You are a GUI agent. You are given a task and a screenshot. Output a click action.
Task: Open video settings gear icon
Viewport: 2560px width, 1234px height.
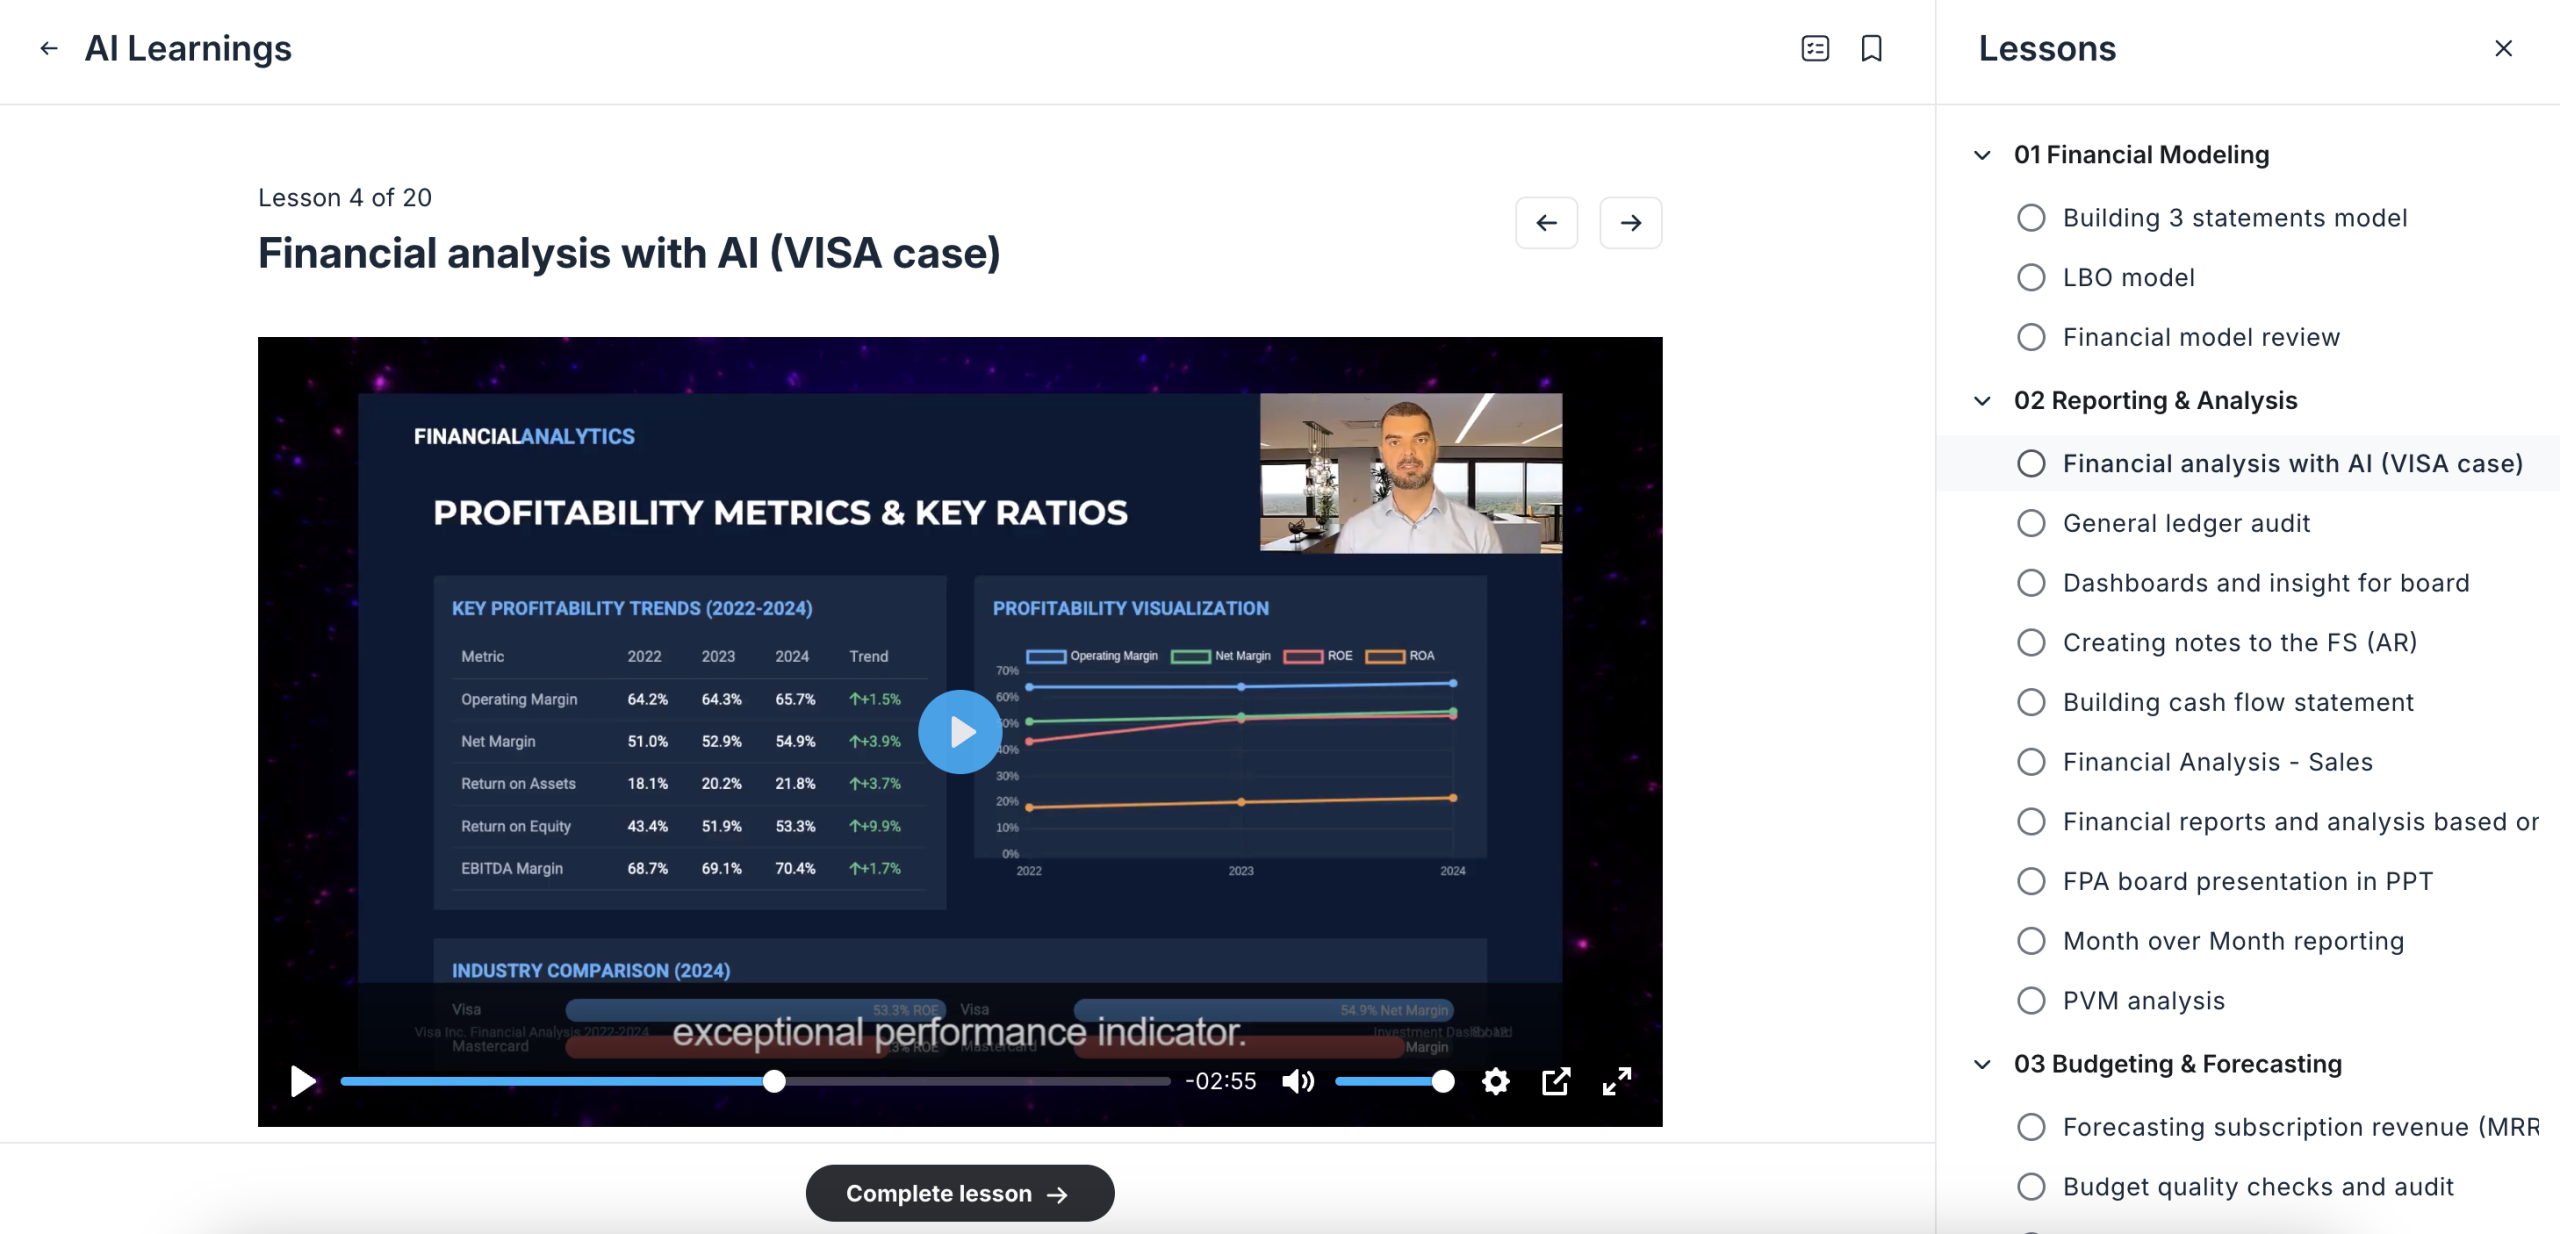click(x=1495, y=1081)
